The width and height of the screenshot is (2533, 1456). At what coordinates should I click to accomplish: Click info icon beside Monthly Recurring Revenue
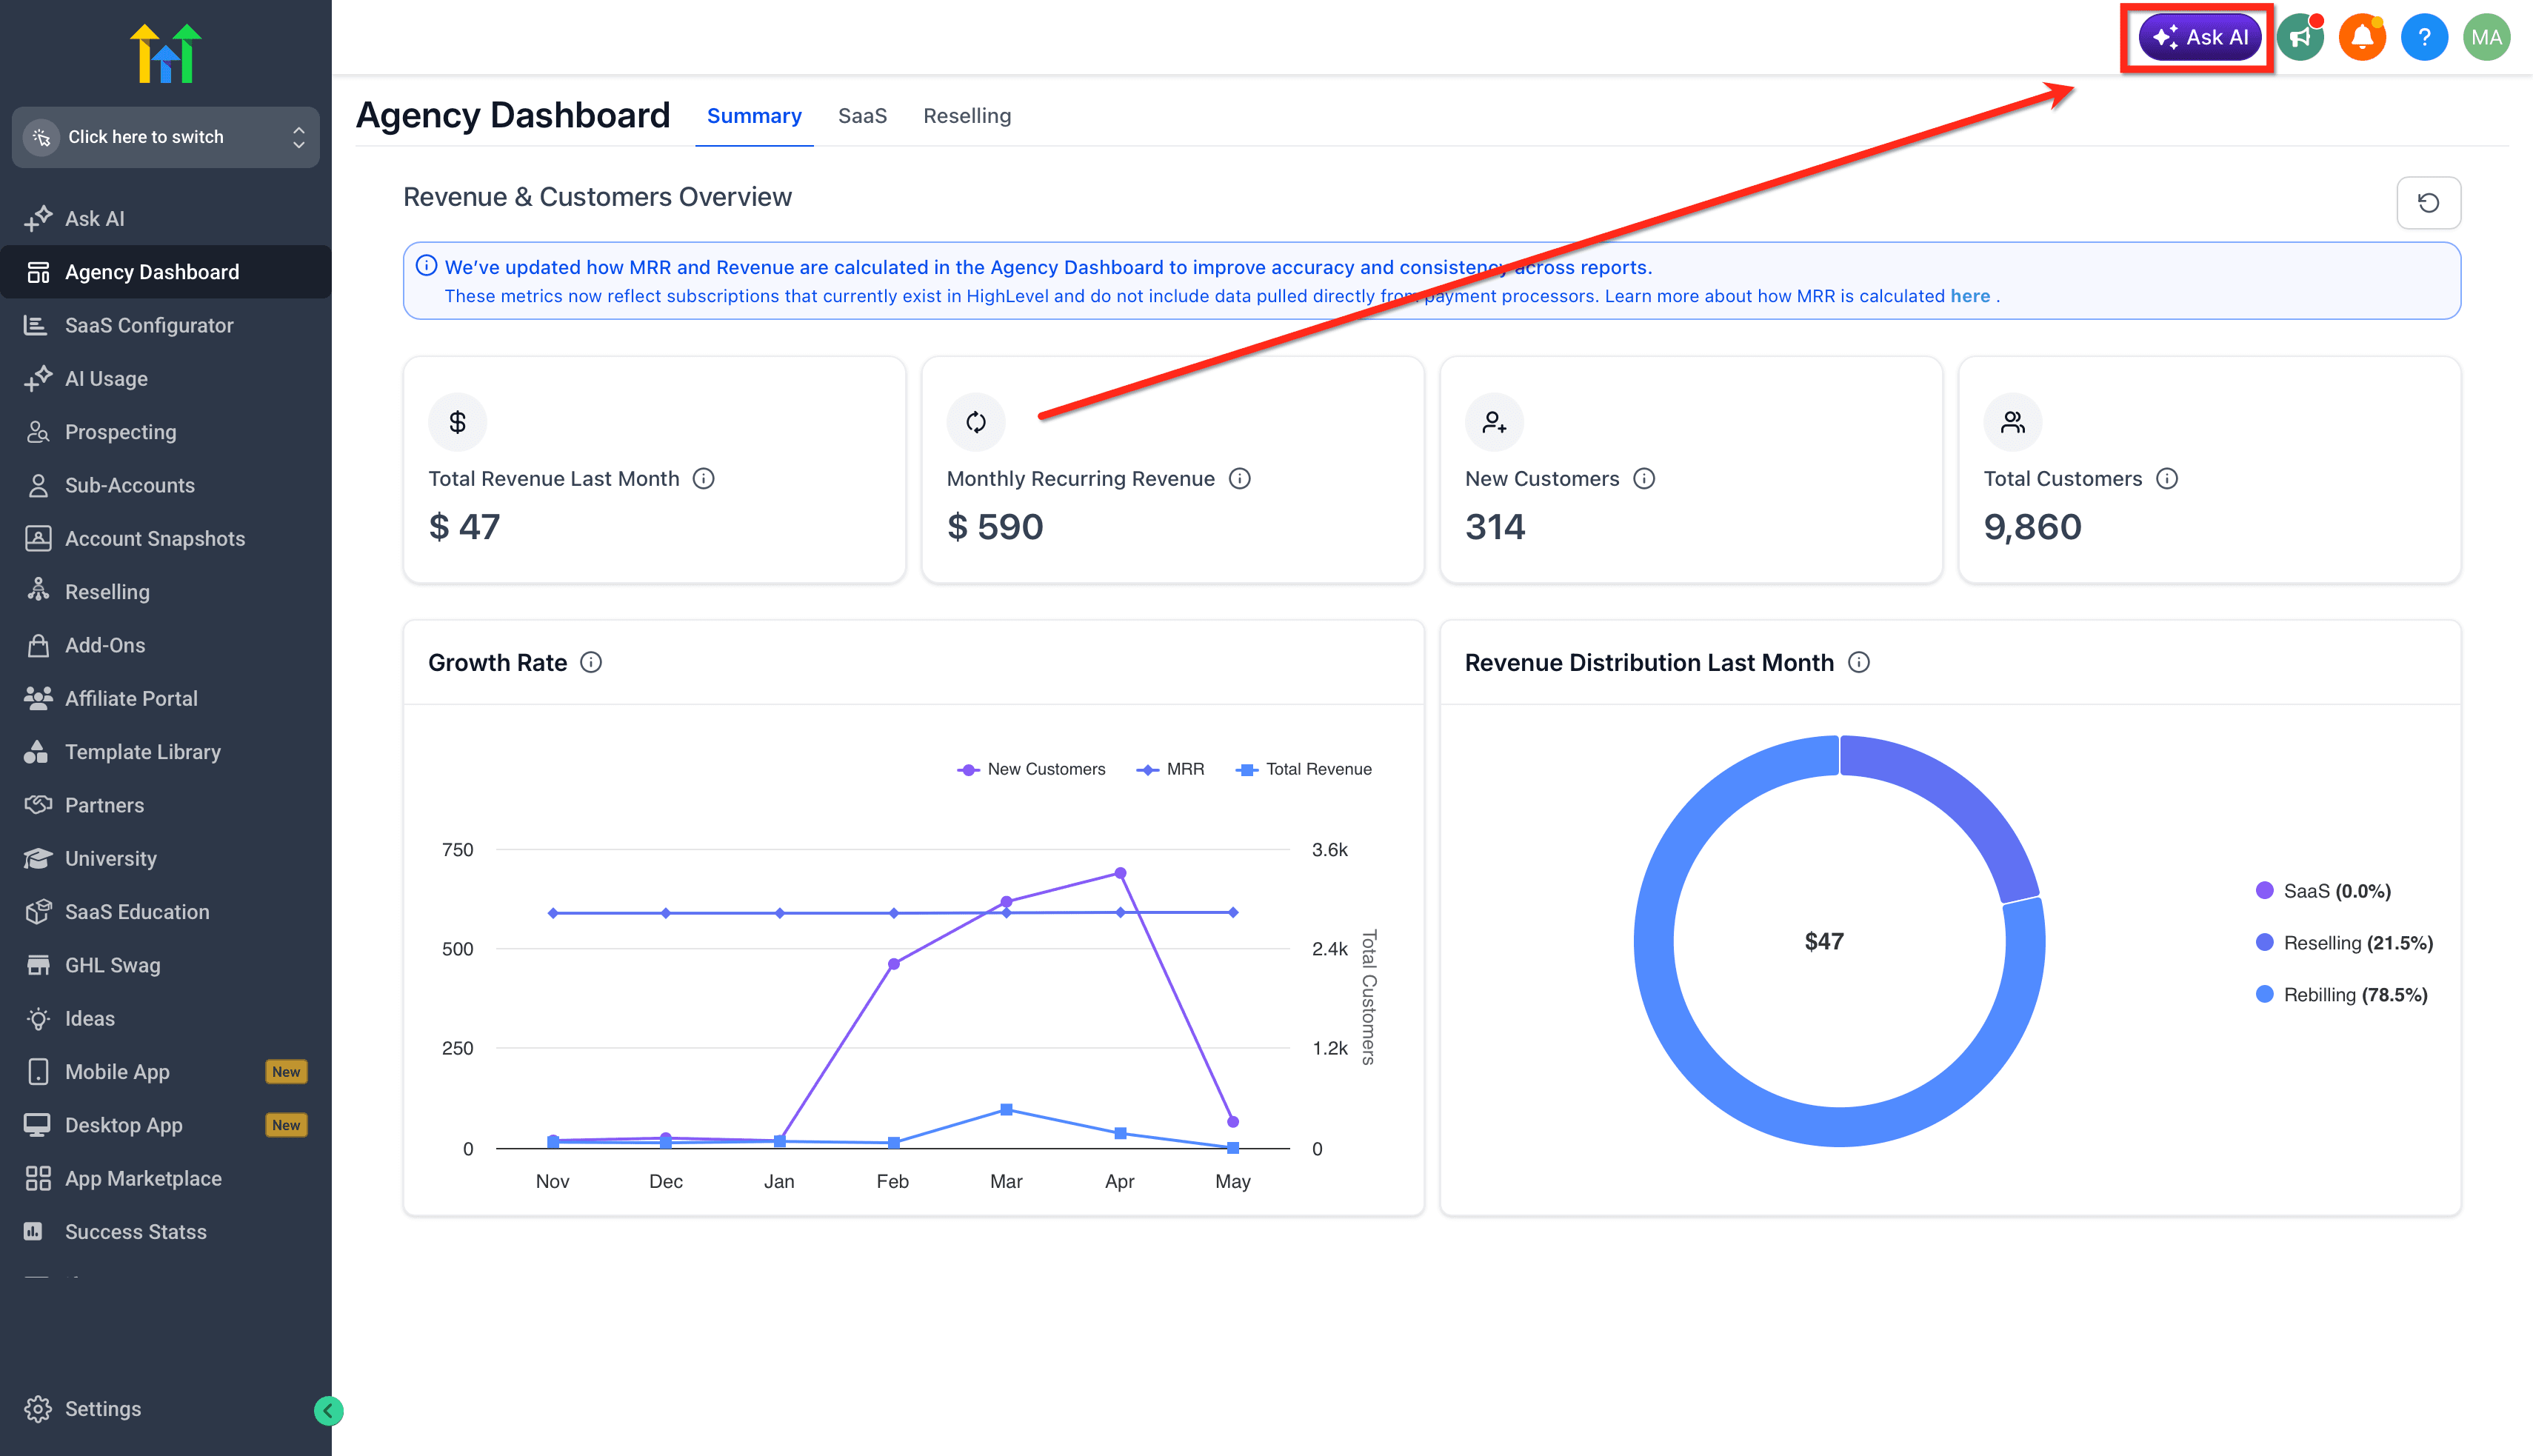click(x=1240, y=479)
